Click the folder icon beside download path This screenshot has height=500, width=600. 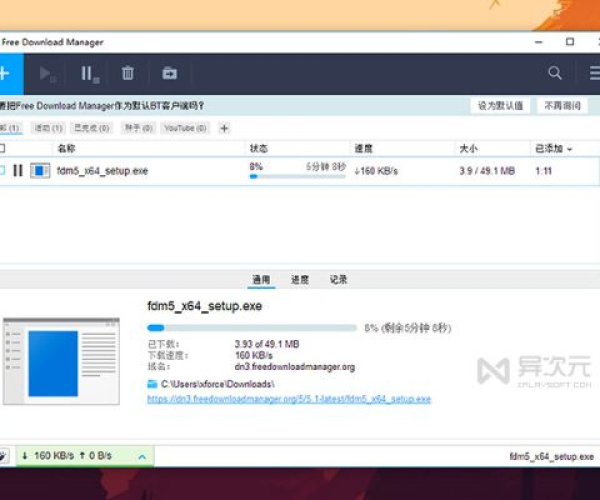[x=152, y=384]
